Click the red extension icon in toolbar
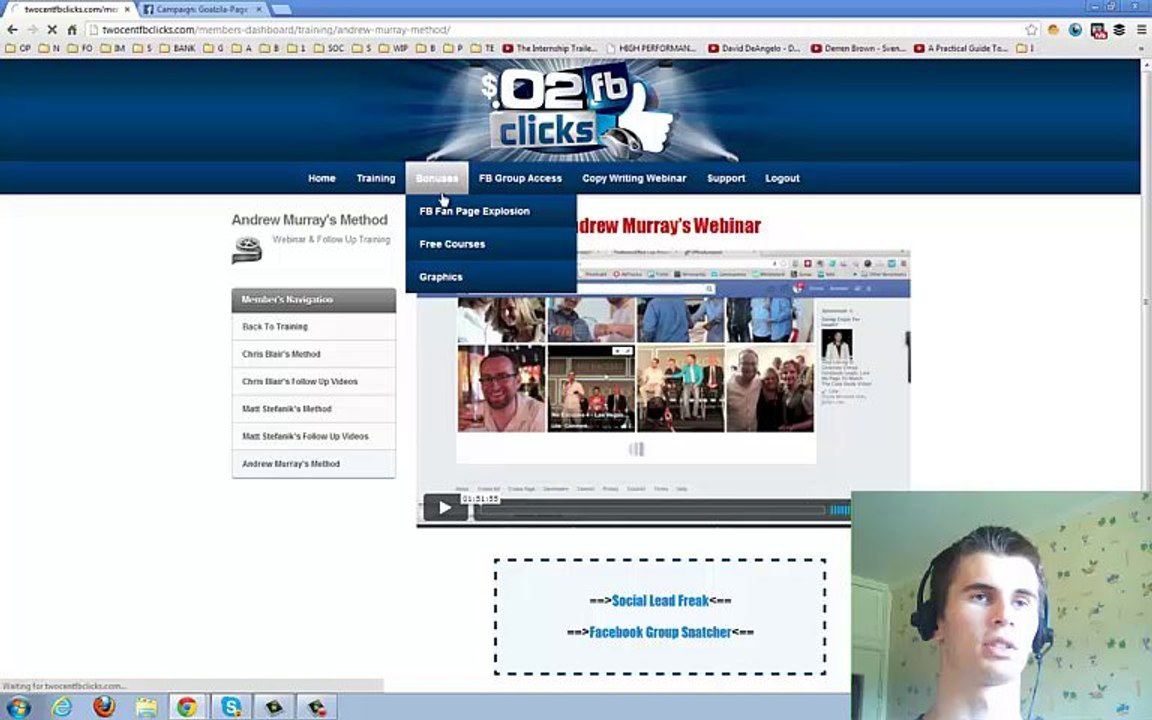This screenshot has height=720, width=1152. coord(1098,30)
